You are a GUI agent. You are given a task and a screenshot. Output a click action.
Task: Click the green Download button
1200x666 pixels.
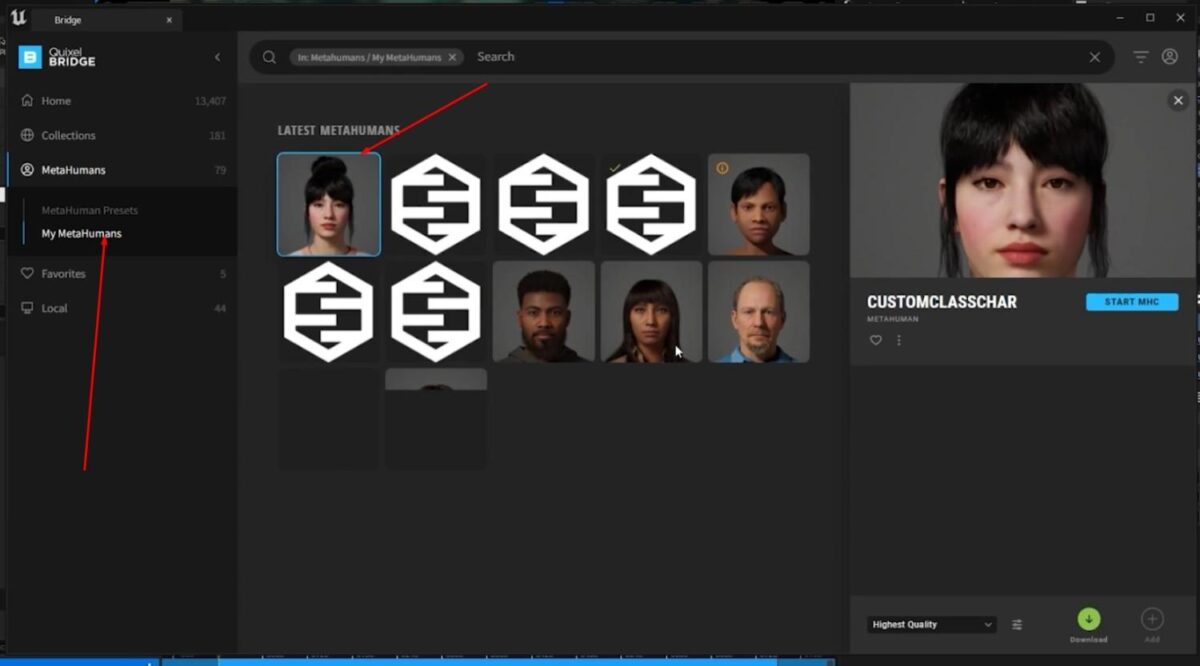(1089, 620)
